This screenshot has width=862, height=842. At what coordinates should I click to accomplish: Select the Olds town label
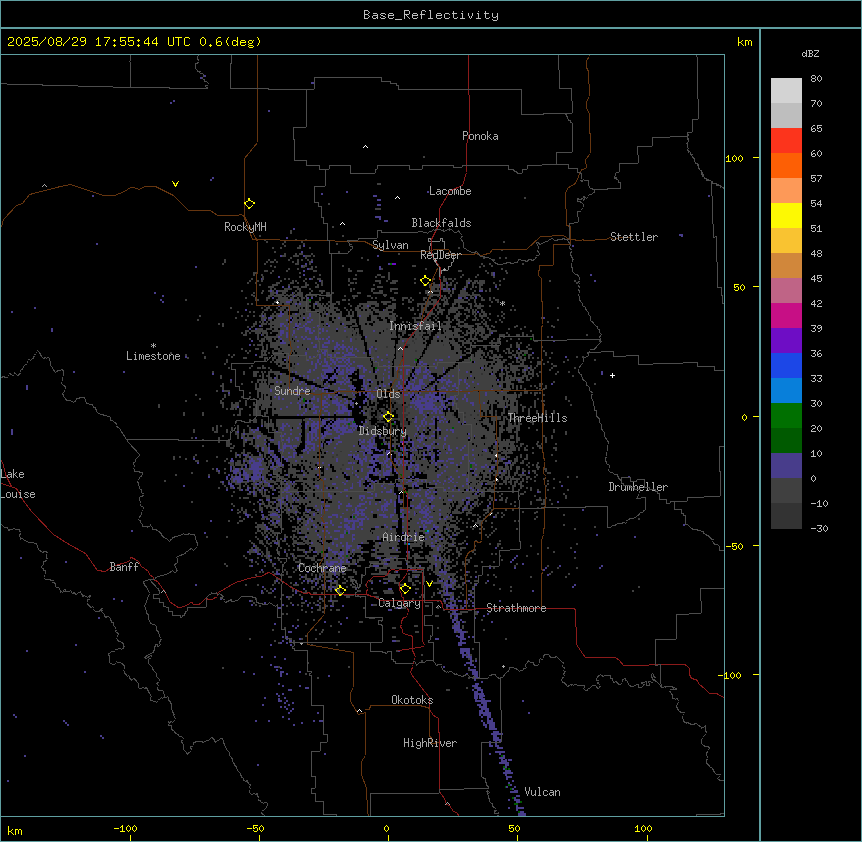coord(388,394)
